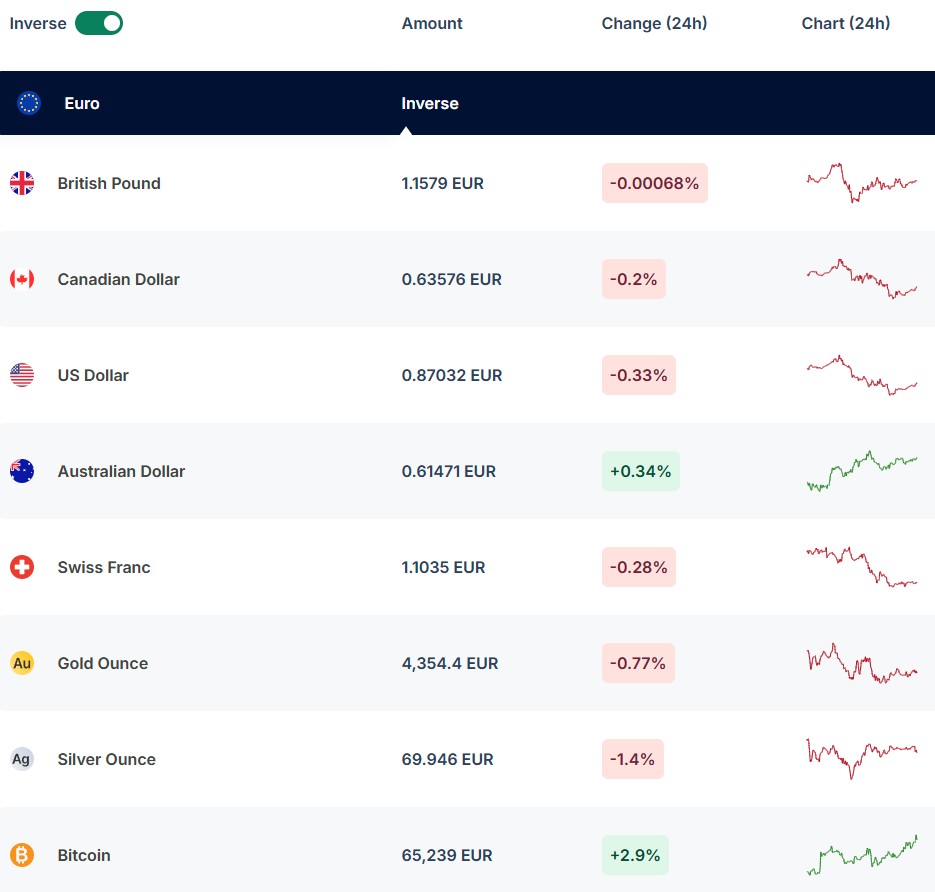This screenshot has height=892, width=935.
Task: Open the Bitcoin currency link
Action: click(84, 855)
